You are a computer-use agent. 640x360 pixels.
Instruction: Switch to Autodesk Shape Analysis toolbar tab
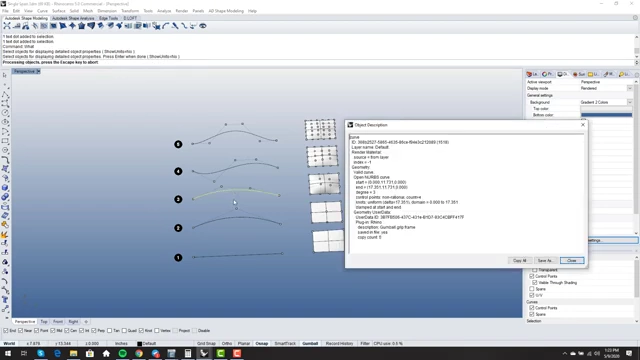click(73, 18)
